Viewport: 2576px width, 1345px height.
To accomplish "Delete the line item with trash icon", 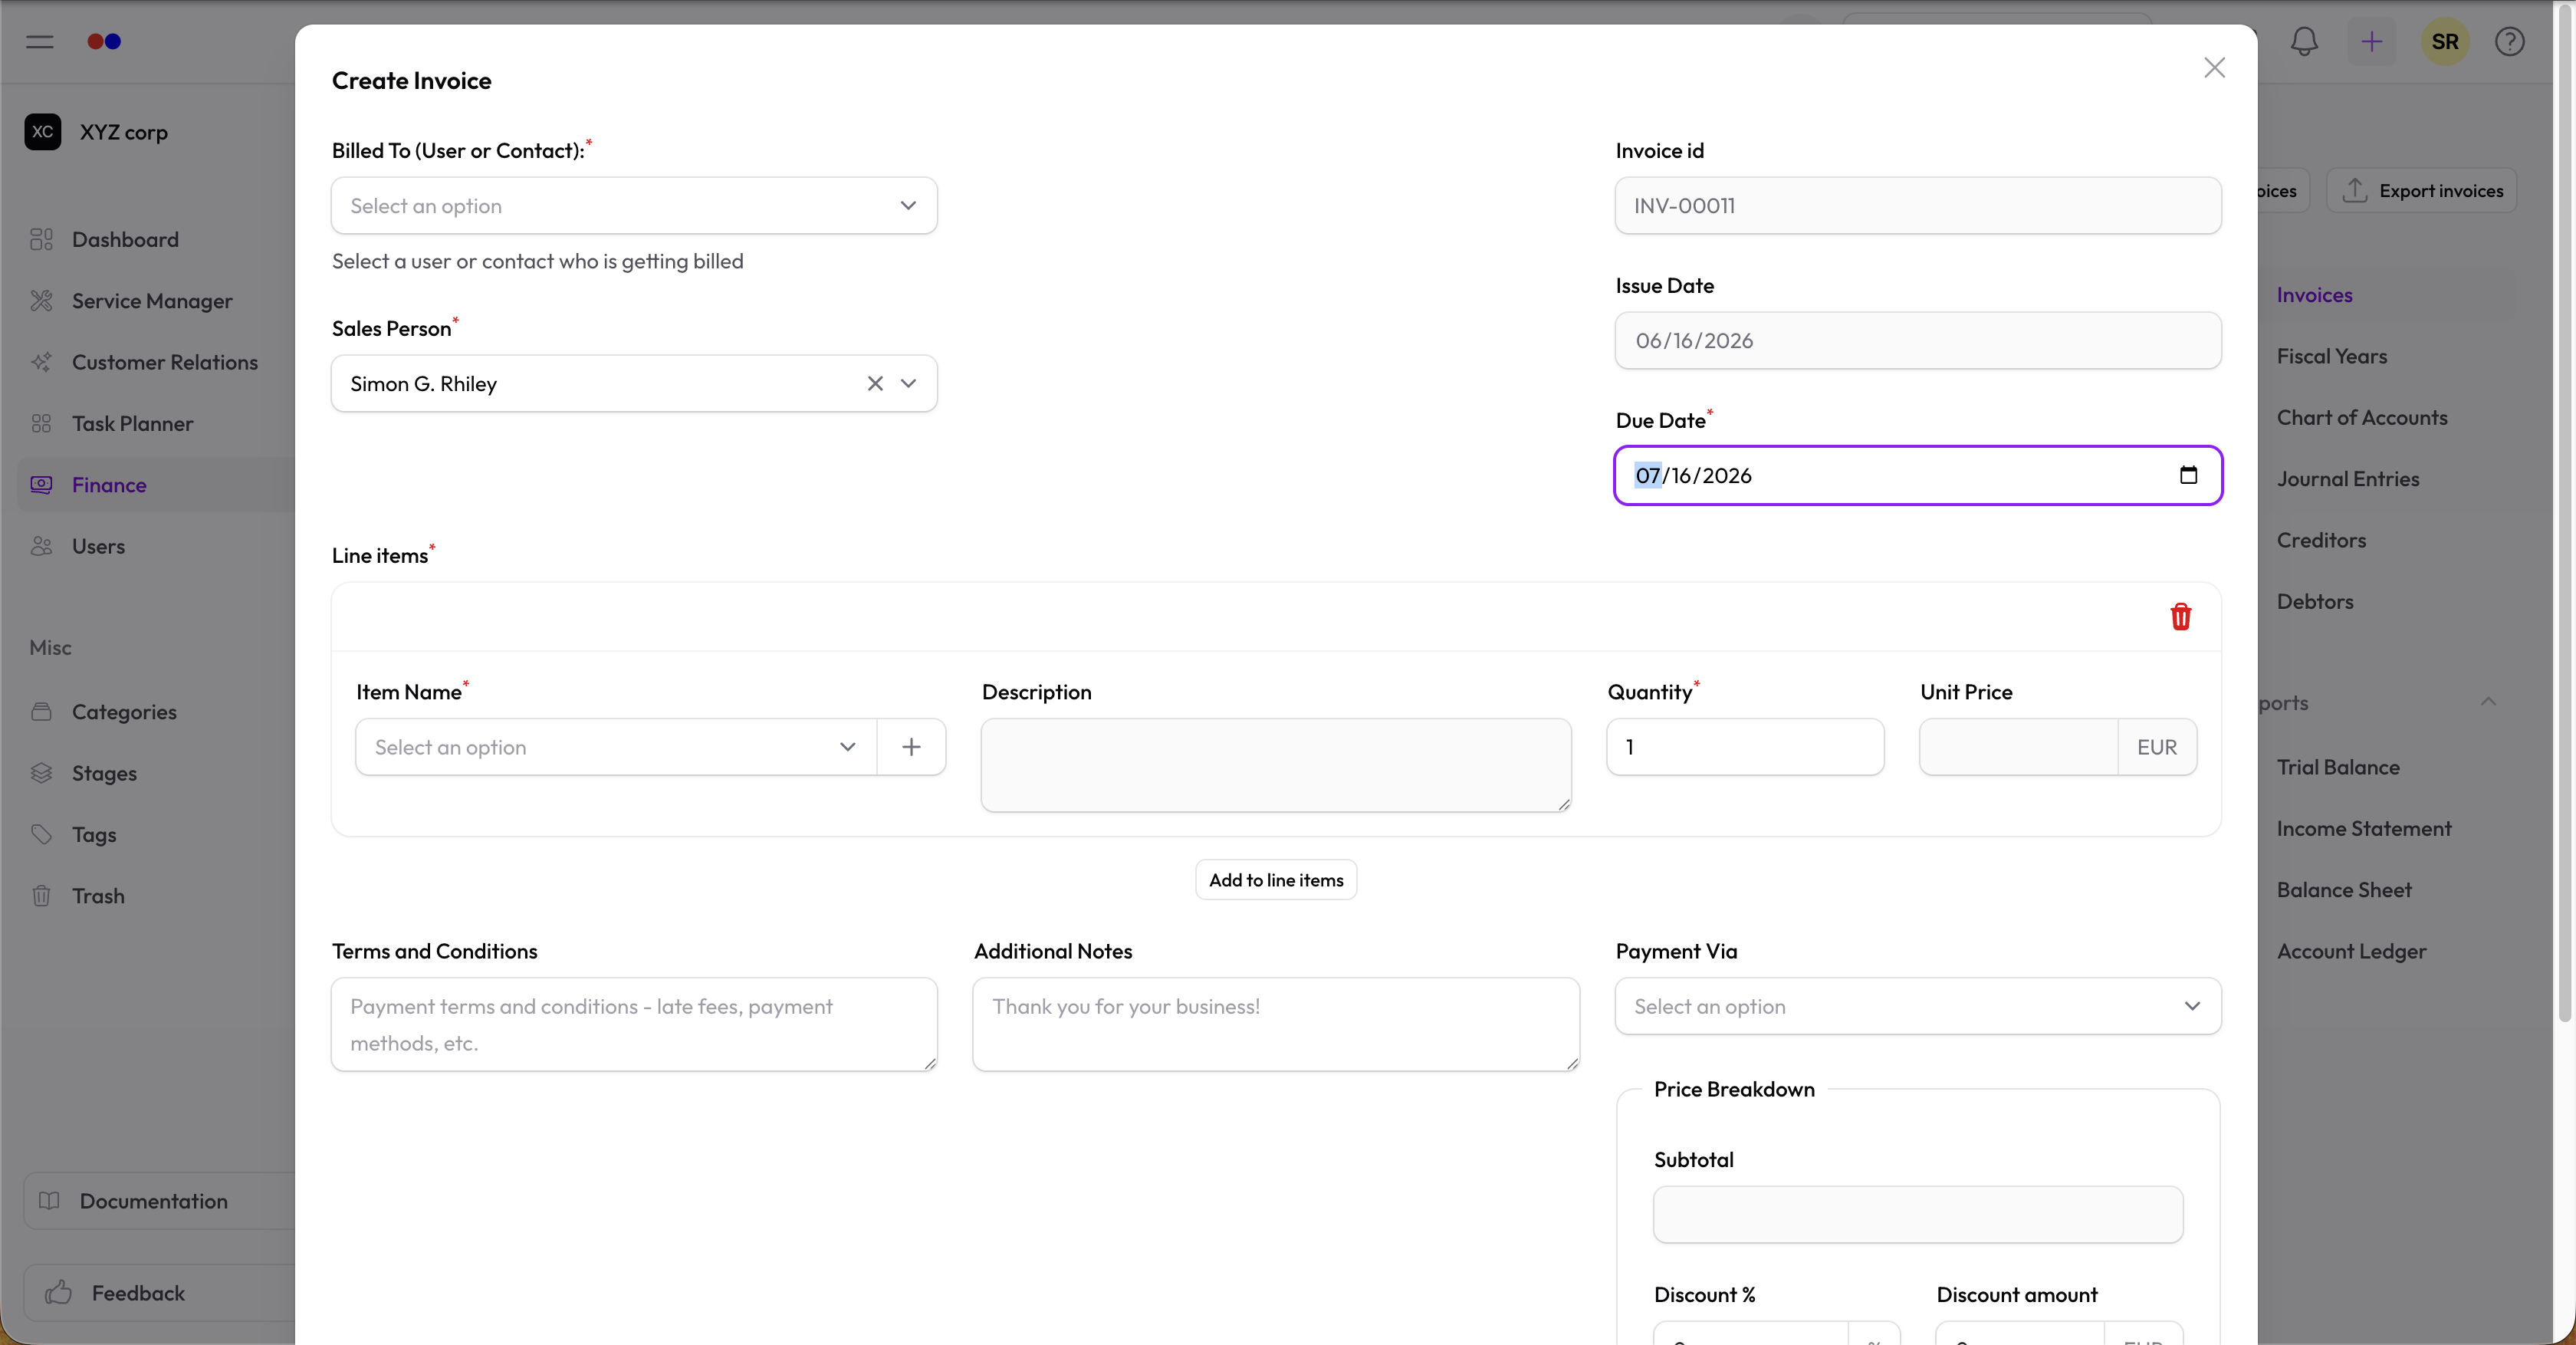I will click(2181, 616).
